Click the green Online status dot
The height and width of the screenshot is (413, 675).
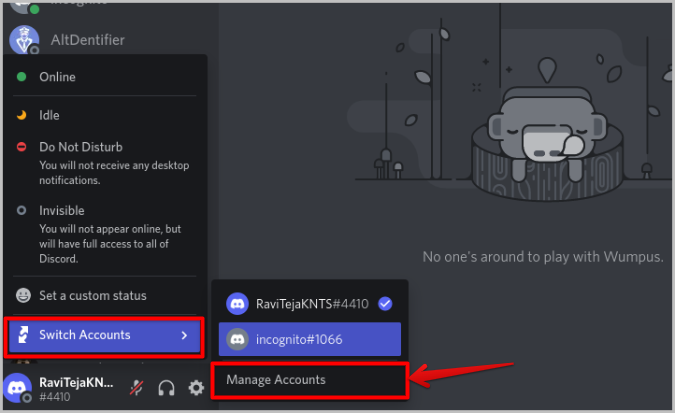pyautogui.click(x=21, y=77)
